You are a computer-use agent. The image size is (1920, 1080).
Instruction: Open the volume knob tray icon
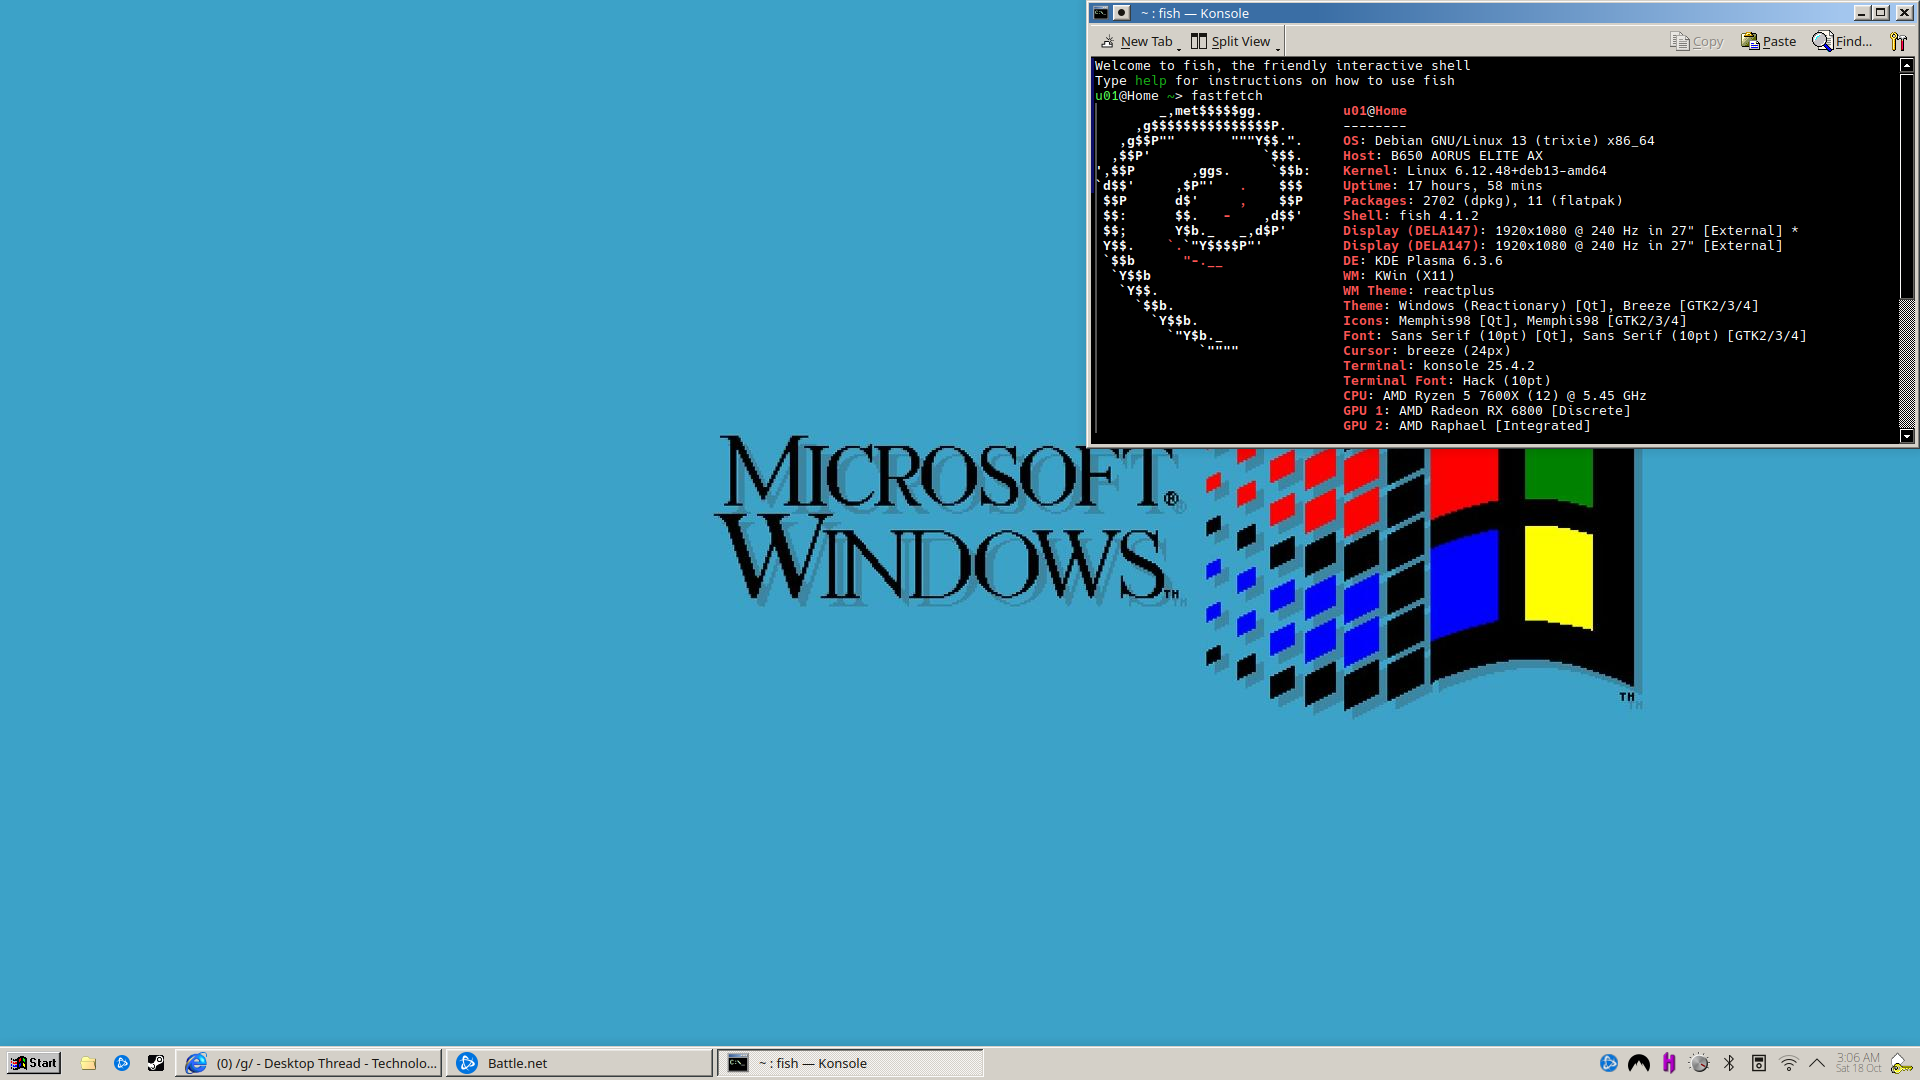[1699, 1063]
